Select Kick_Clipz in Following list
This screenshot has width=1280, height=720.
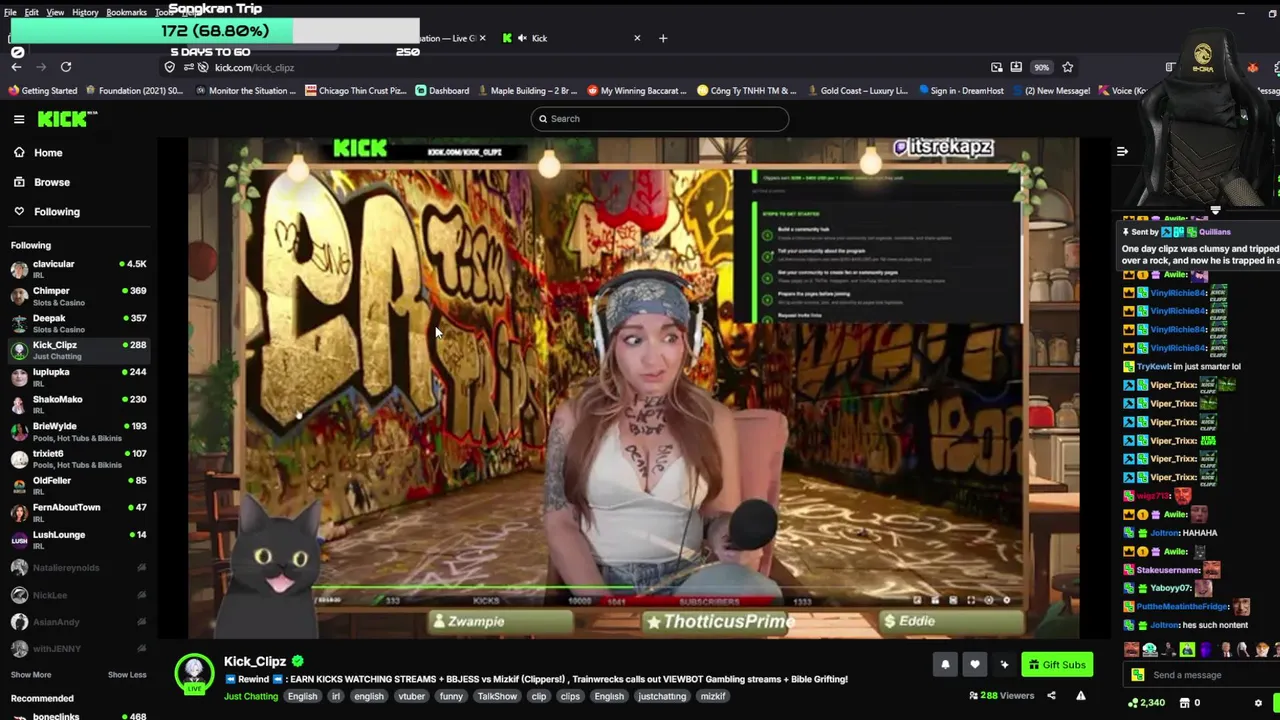[x=79, y=350]
